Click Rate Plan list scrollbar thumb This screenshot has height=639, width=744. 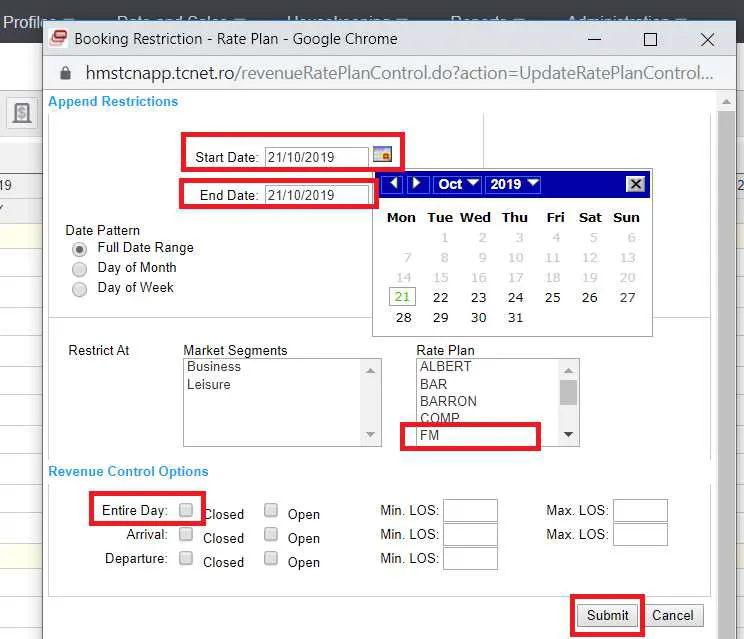point(568,392)
